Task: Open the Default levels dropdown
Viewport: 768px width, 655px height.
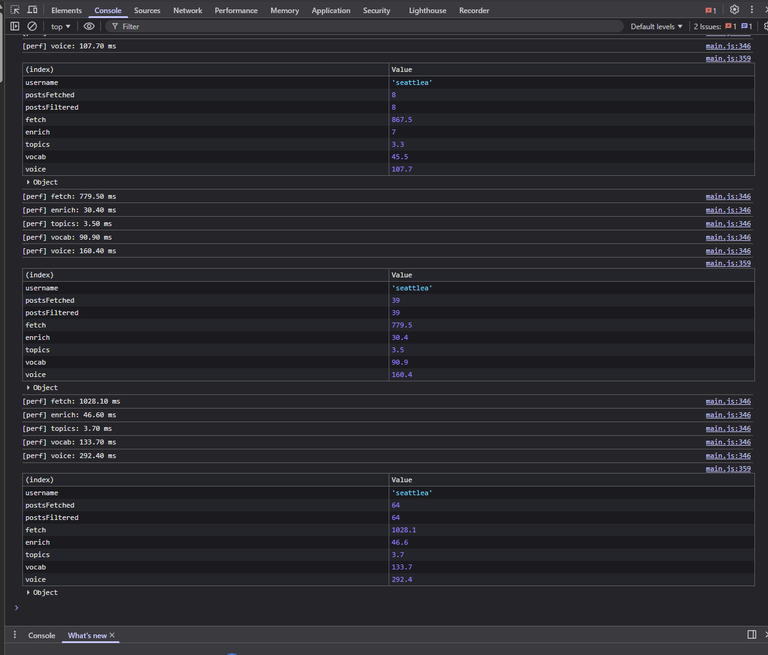Action: [657, 26]
